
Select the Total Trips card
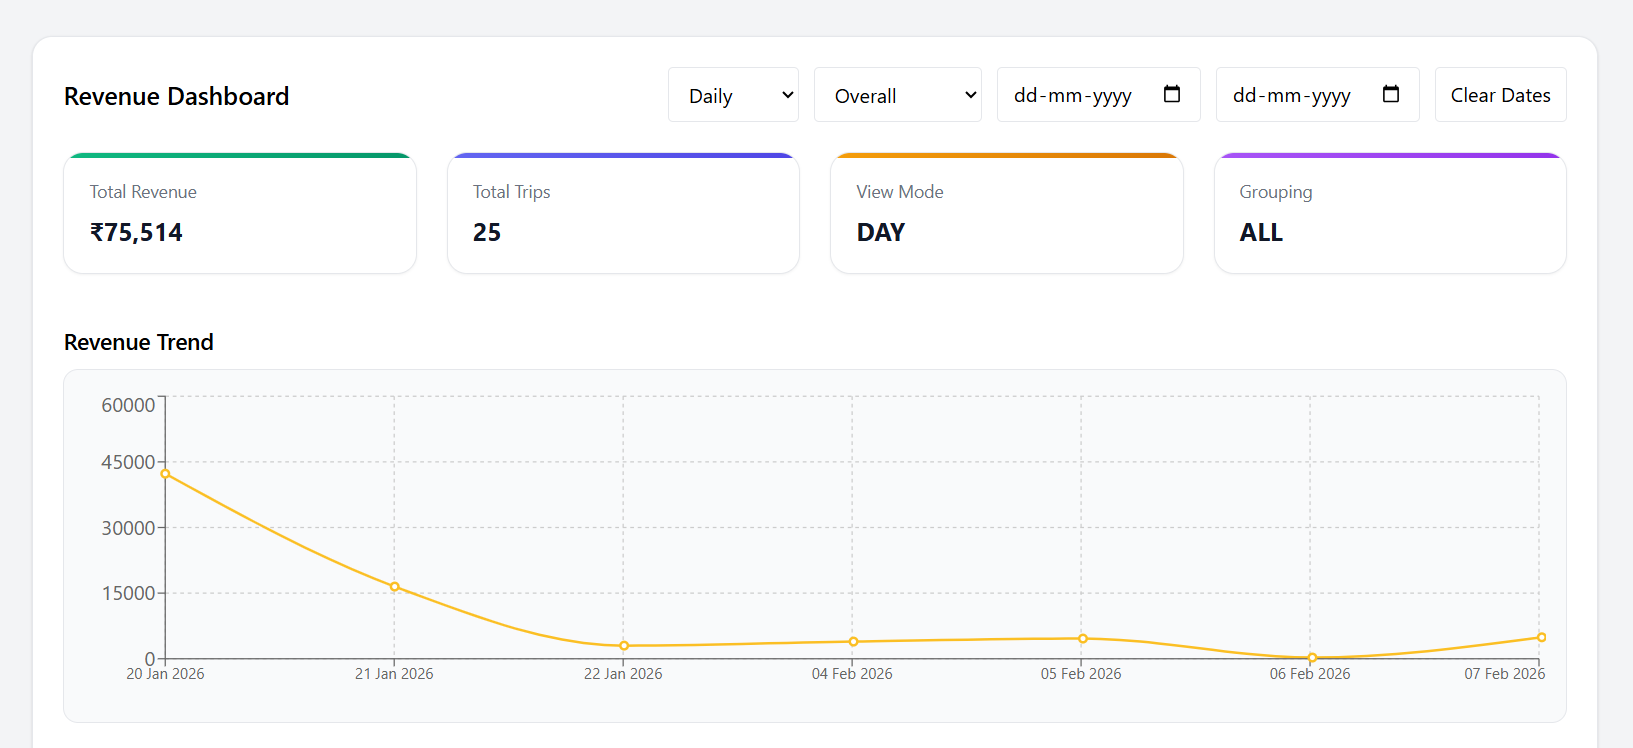tap(623, 213)
